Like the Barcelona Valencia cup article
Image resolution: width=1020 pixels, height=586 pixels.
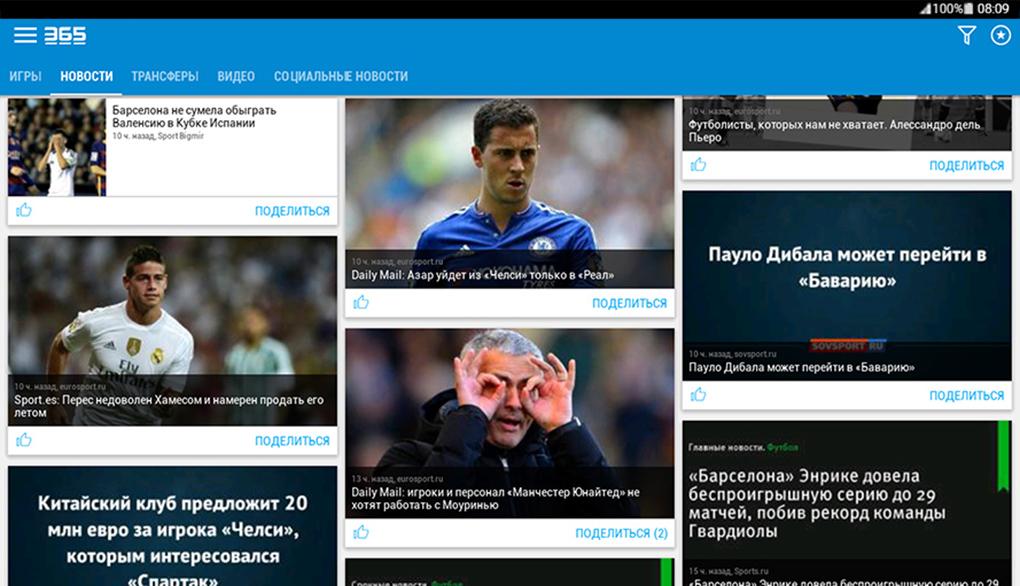(24, 210)
